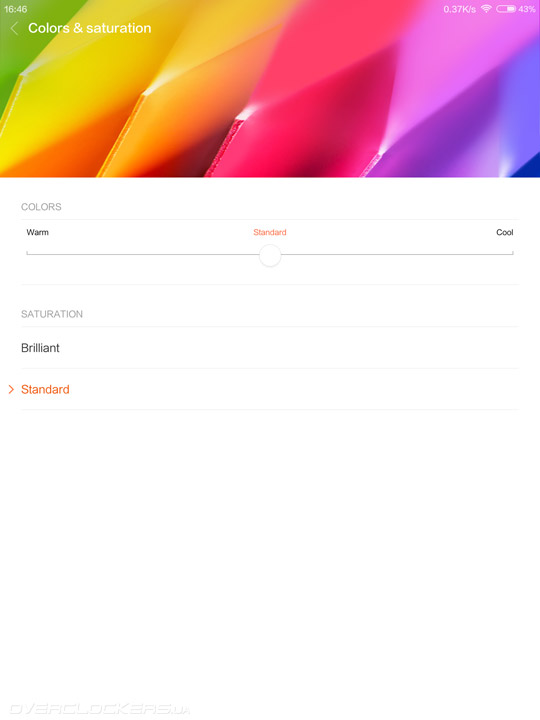This screenshot has height=720, width=540.
Task: Tap the SATURATION section header
Action: point(52,314)
